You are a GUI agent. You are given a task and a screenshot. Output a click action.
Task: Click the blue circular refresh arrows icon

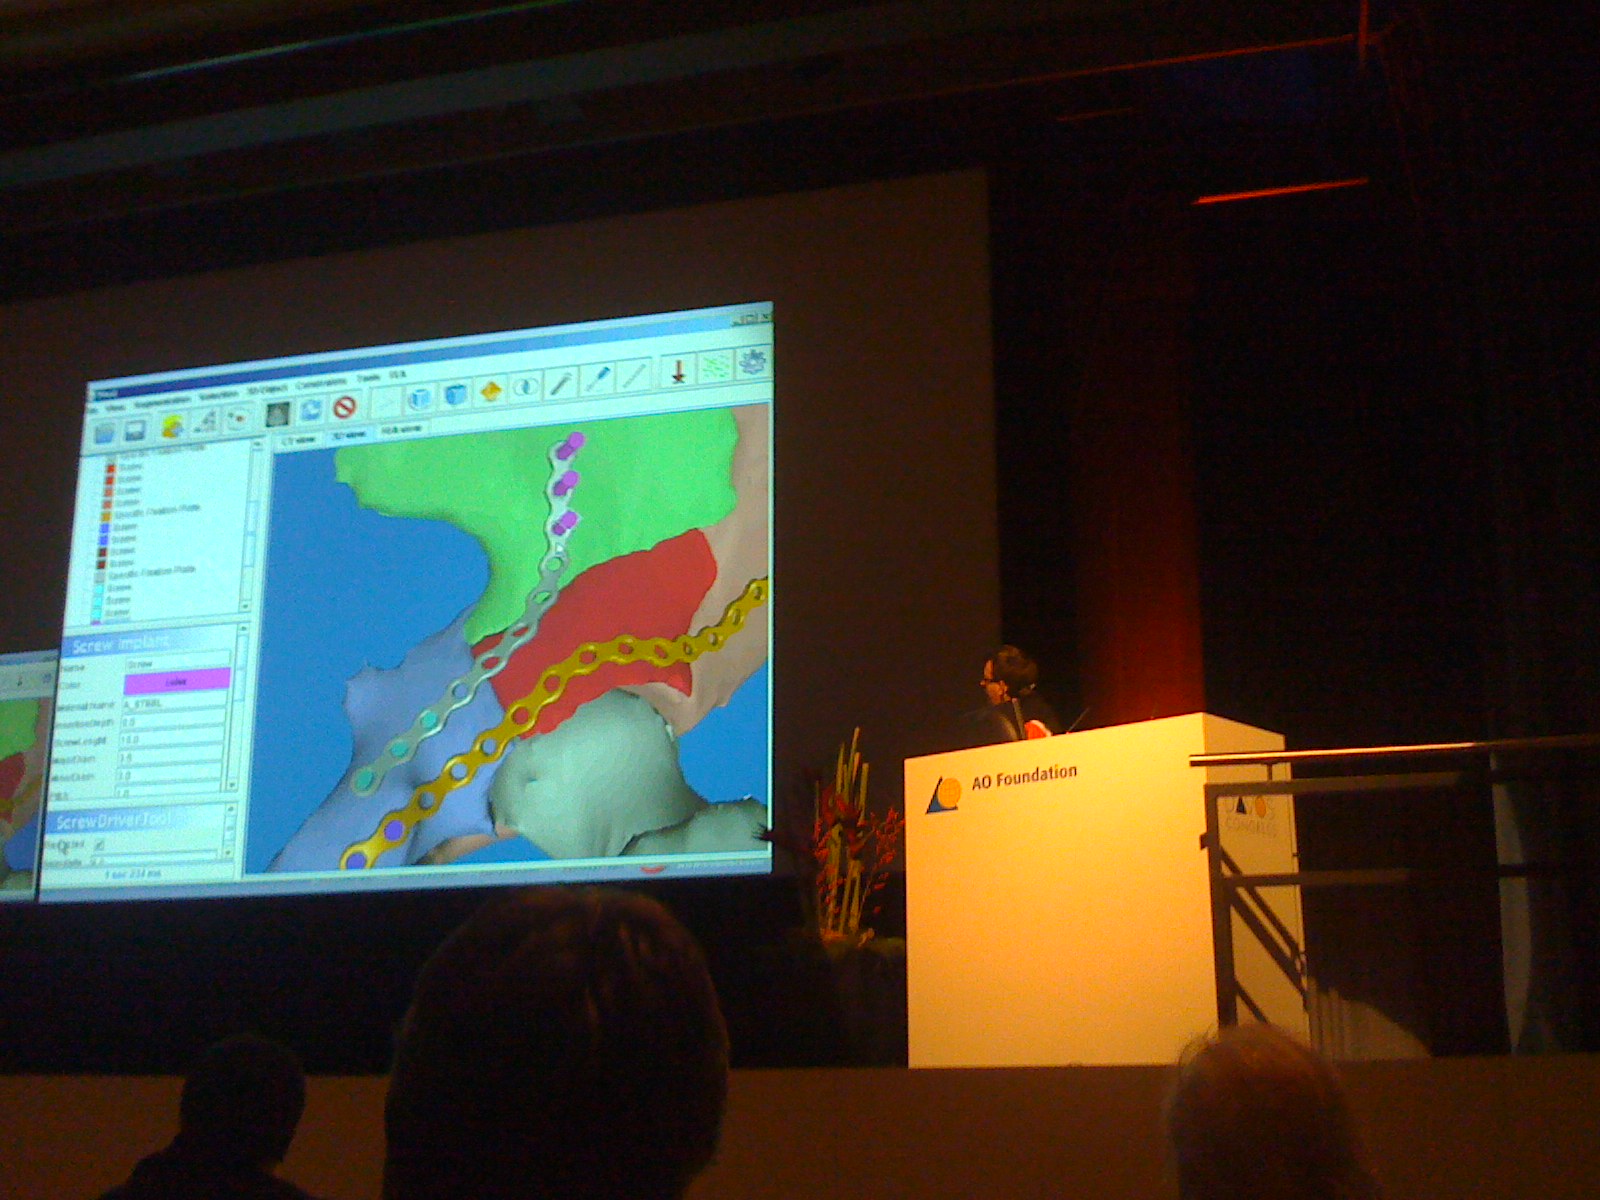(x=311, y=410)
